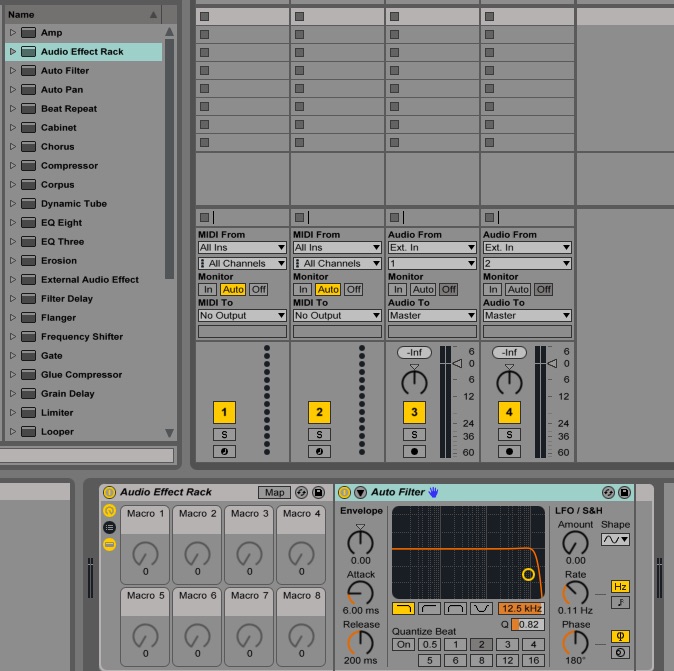674x671 pixels.
Task: Toggle the Auto Filter device activator
Action: [344, 492]
